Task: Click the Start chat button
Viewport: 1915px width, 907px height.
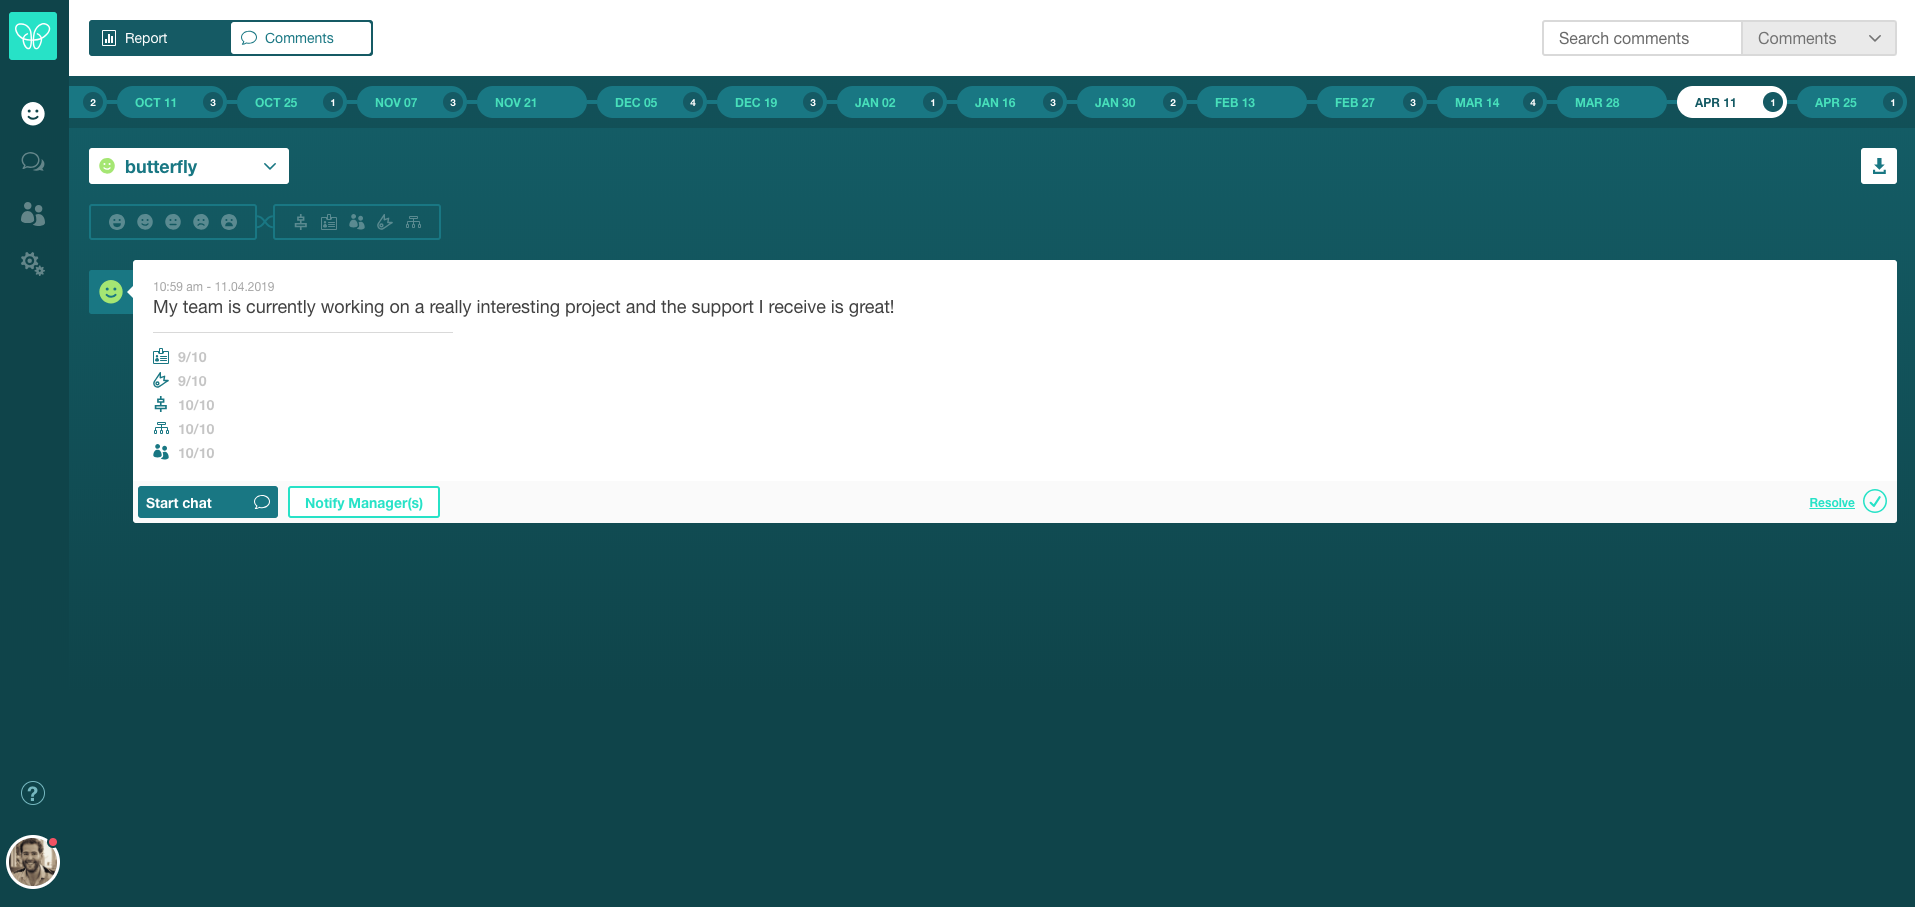Action: pos(208,502)
